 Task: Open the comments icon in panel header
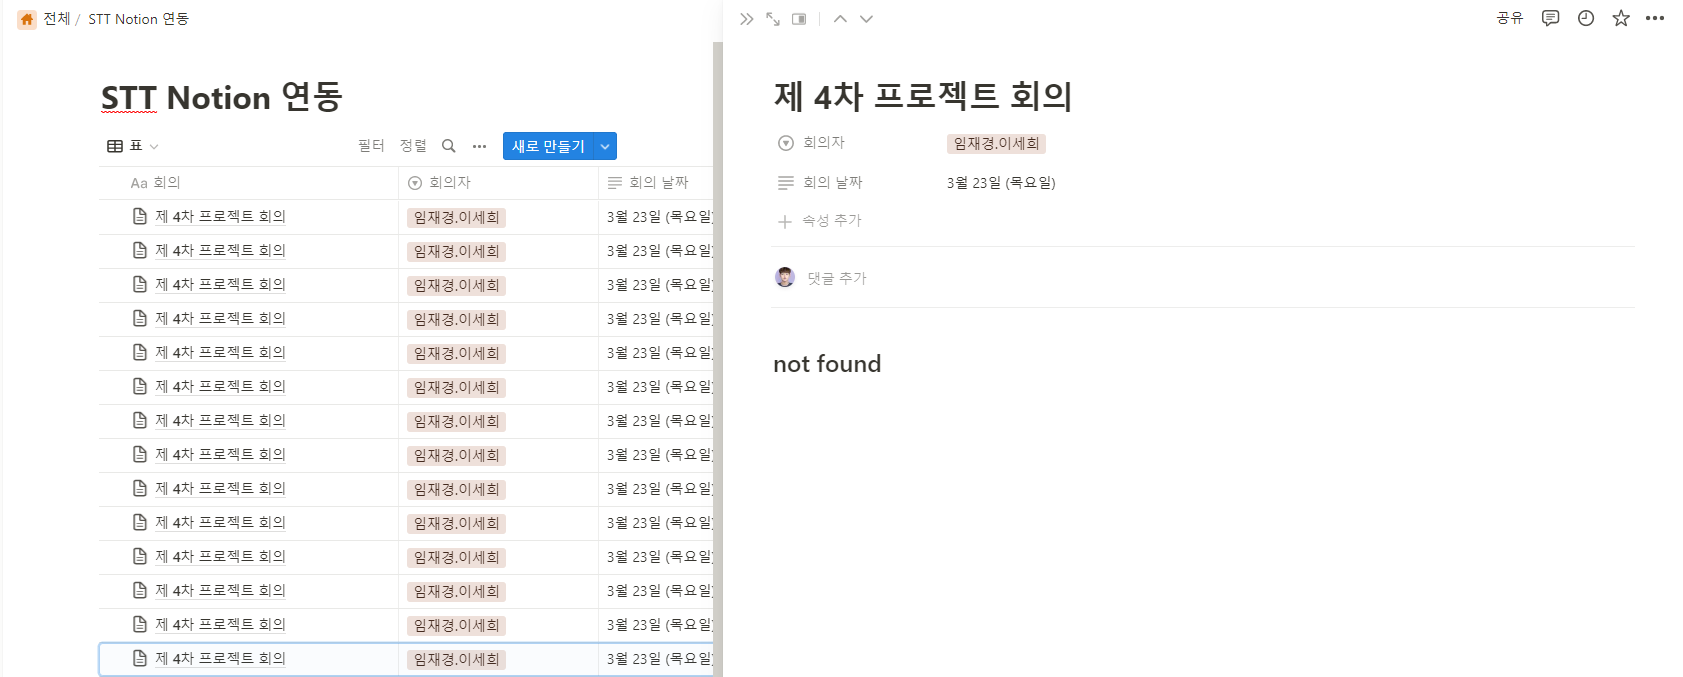(1550, 18)
